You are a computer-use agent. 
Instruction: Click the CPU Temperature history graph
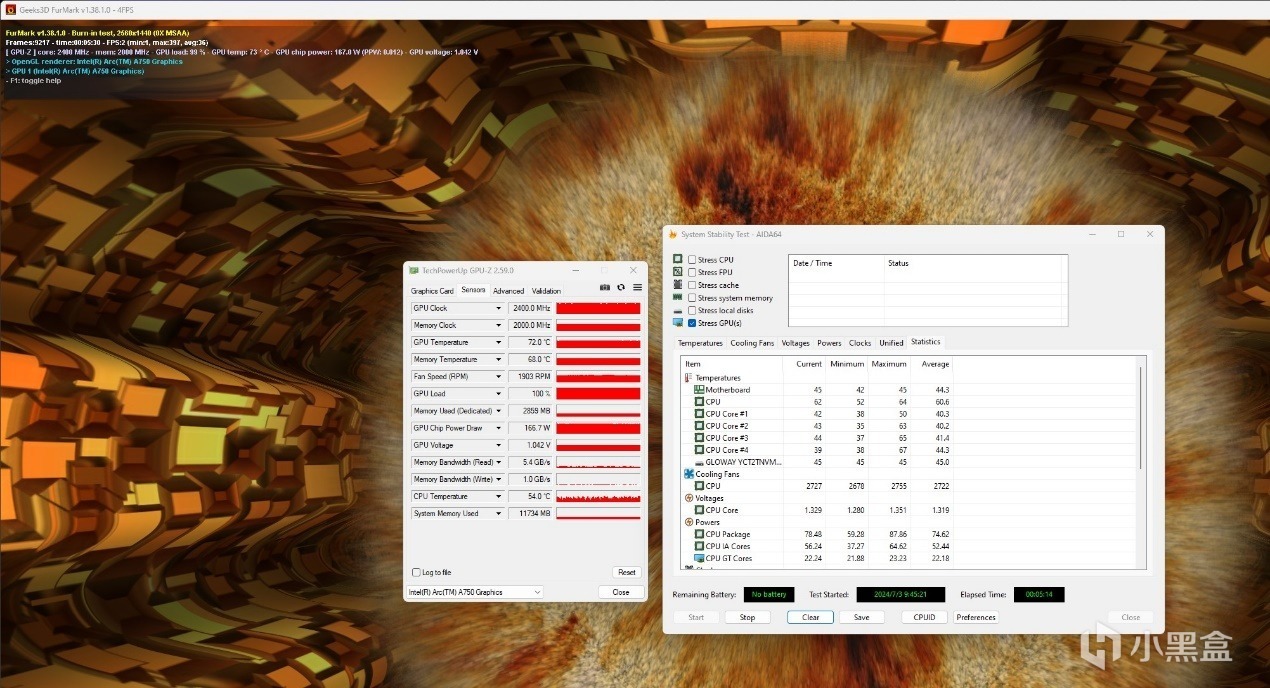[598, 496]
